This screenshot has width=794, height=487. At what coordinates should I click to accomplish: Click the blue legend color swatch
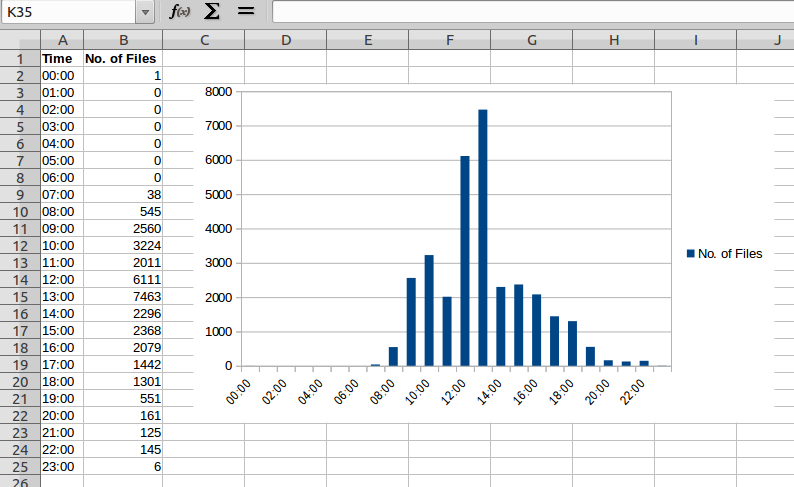(690, 254)
